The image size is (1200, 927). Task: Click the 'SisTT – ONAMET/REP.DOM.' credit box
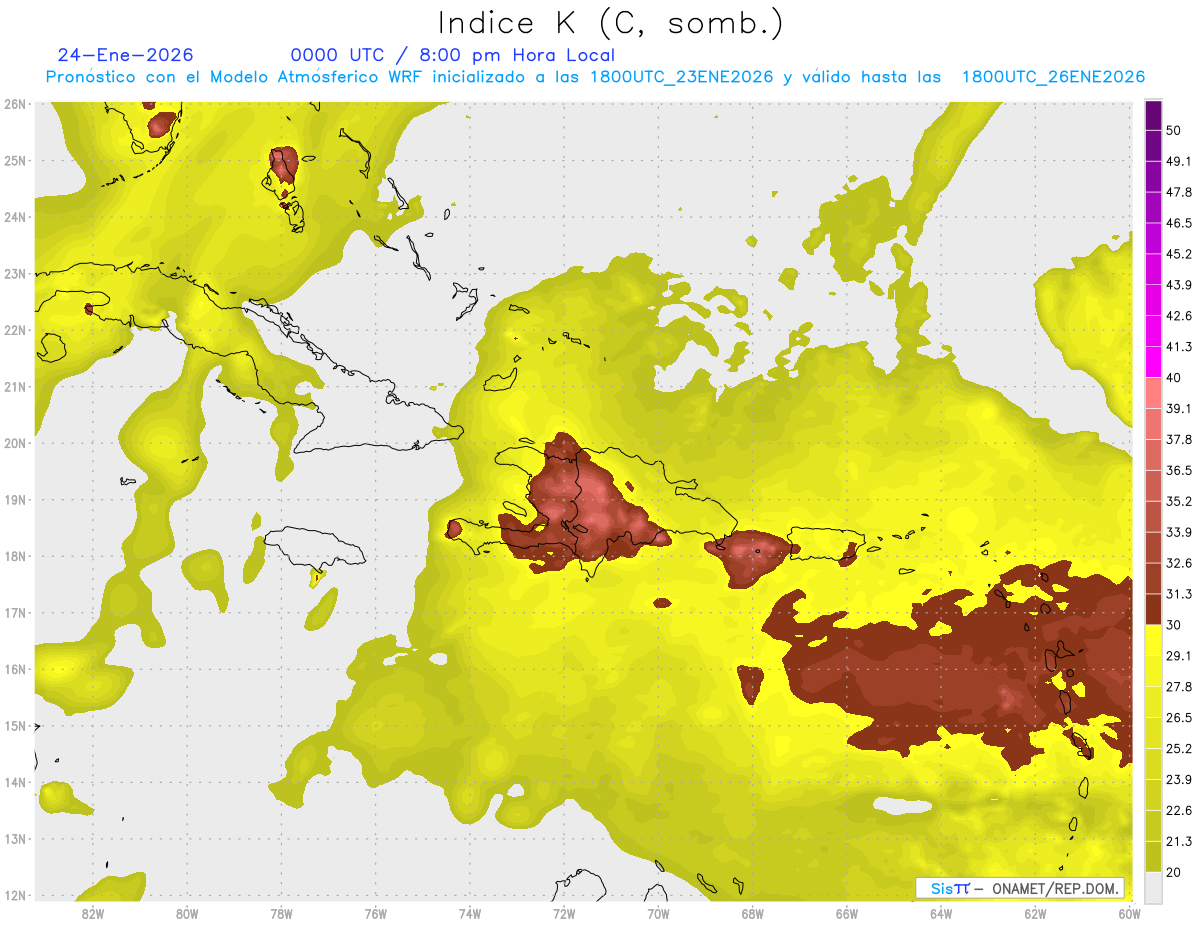pos(1019,888)
